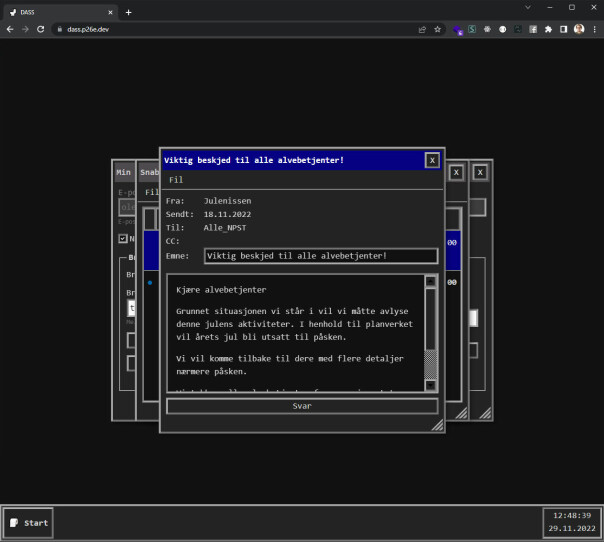Bookmark this page with the star icon
Screen dimensions: 604x542
438,29
